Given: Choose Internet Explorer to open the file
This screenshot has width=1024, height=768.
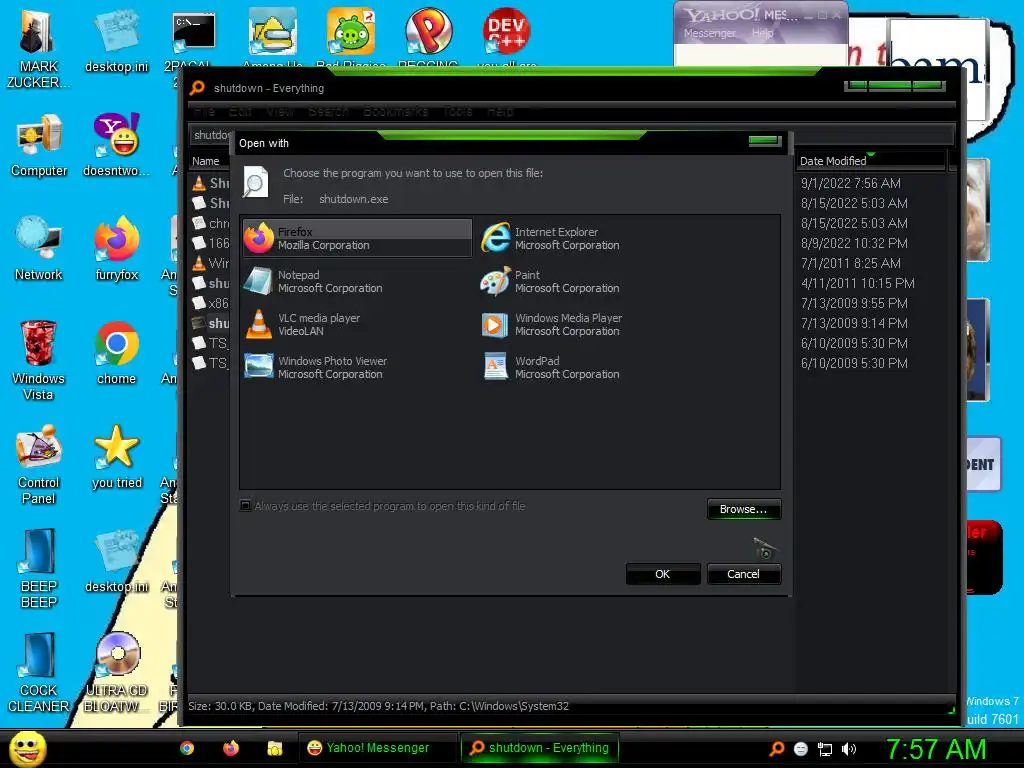Looking at the screenshot, I should coord(551,238).
